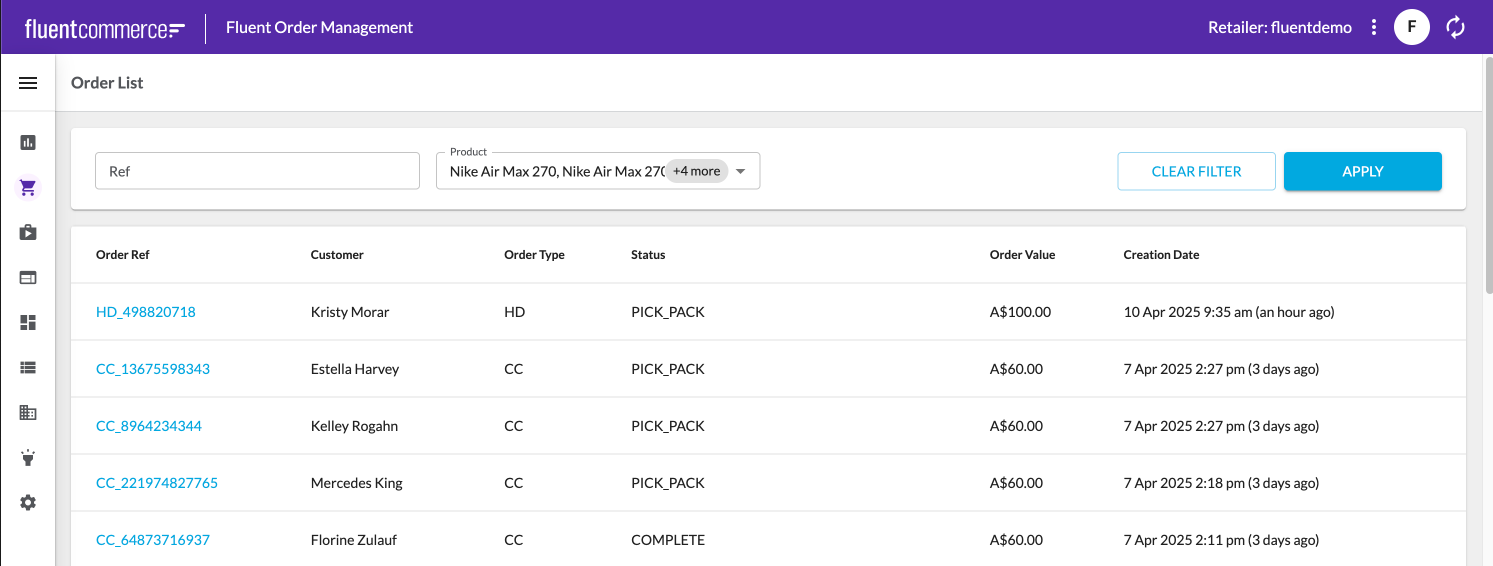This screenshot has height=566, width=1493.
Task: Expand the Product filter dropdown arrow
Action: pos(741,171)
